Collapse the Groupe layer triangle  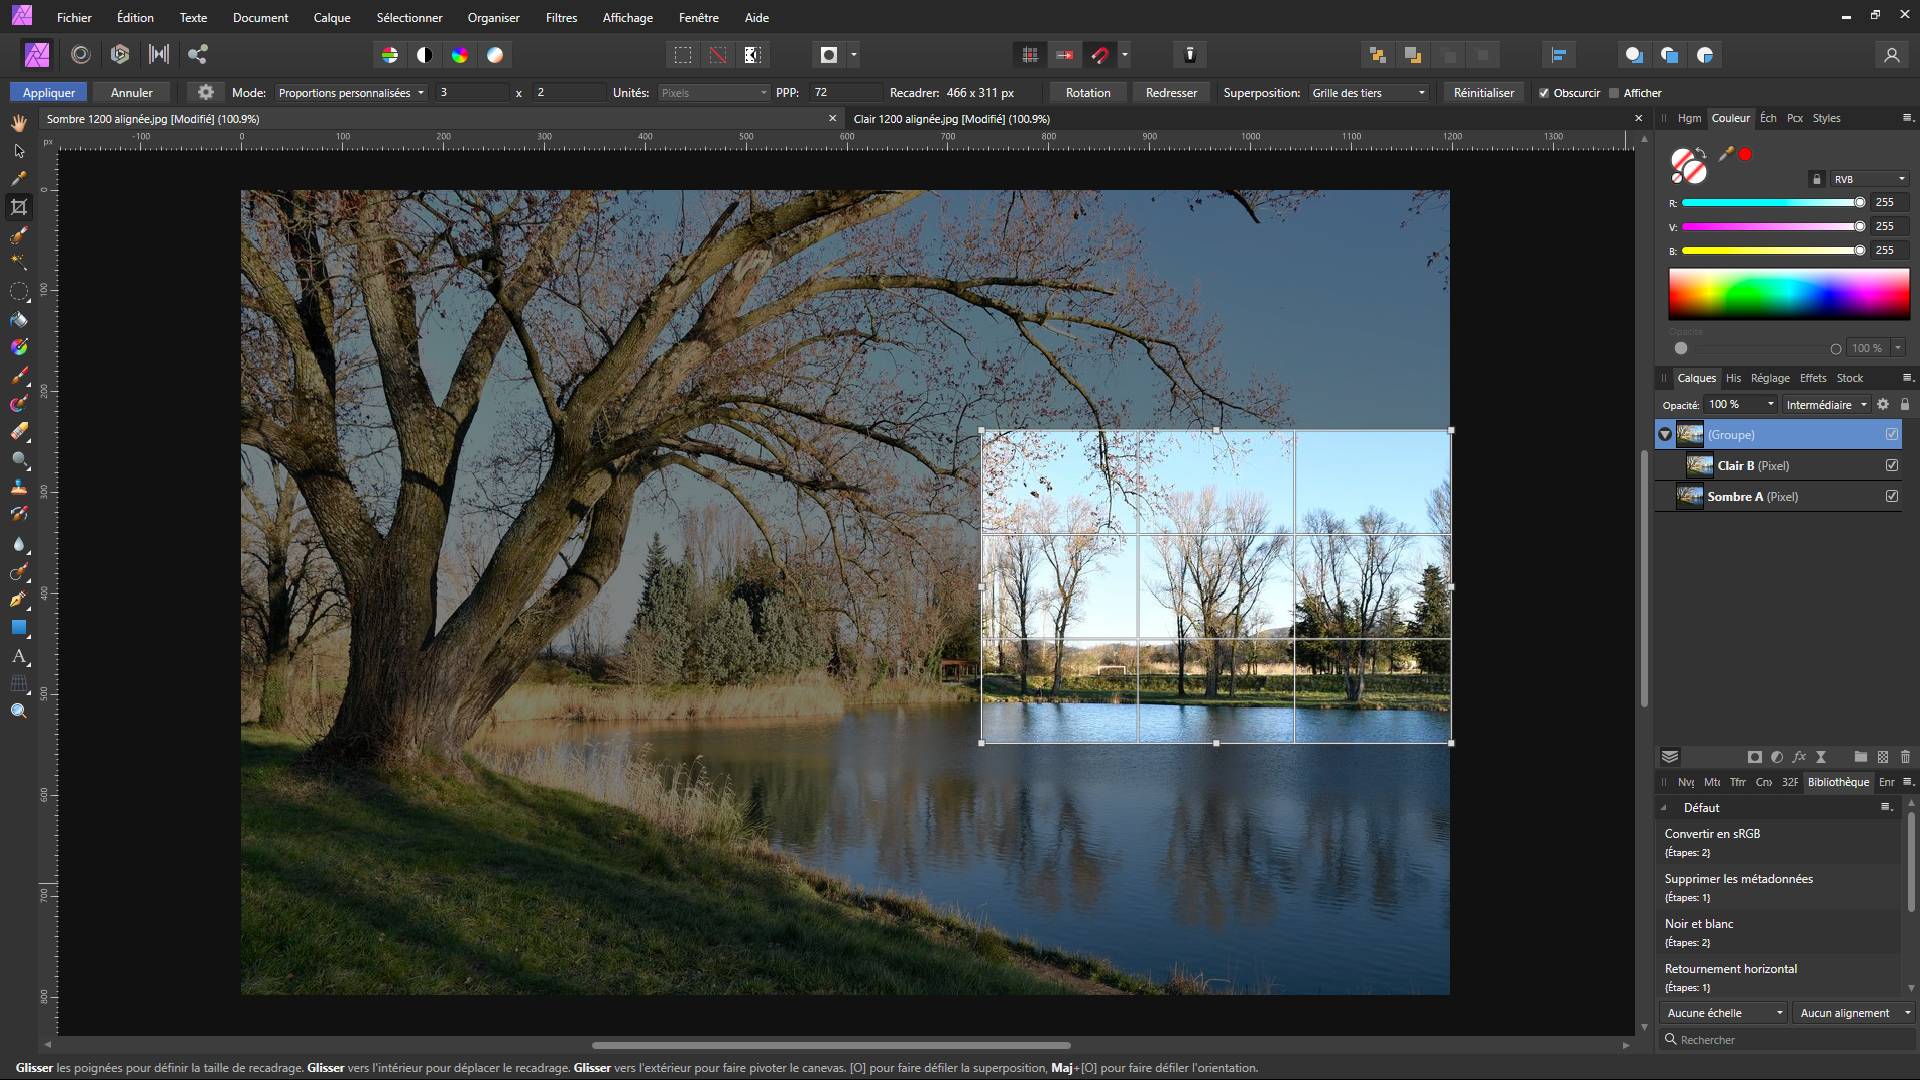1665,434
